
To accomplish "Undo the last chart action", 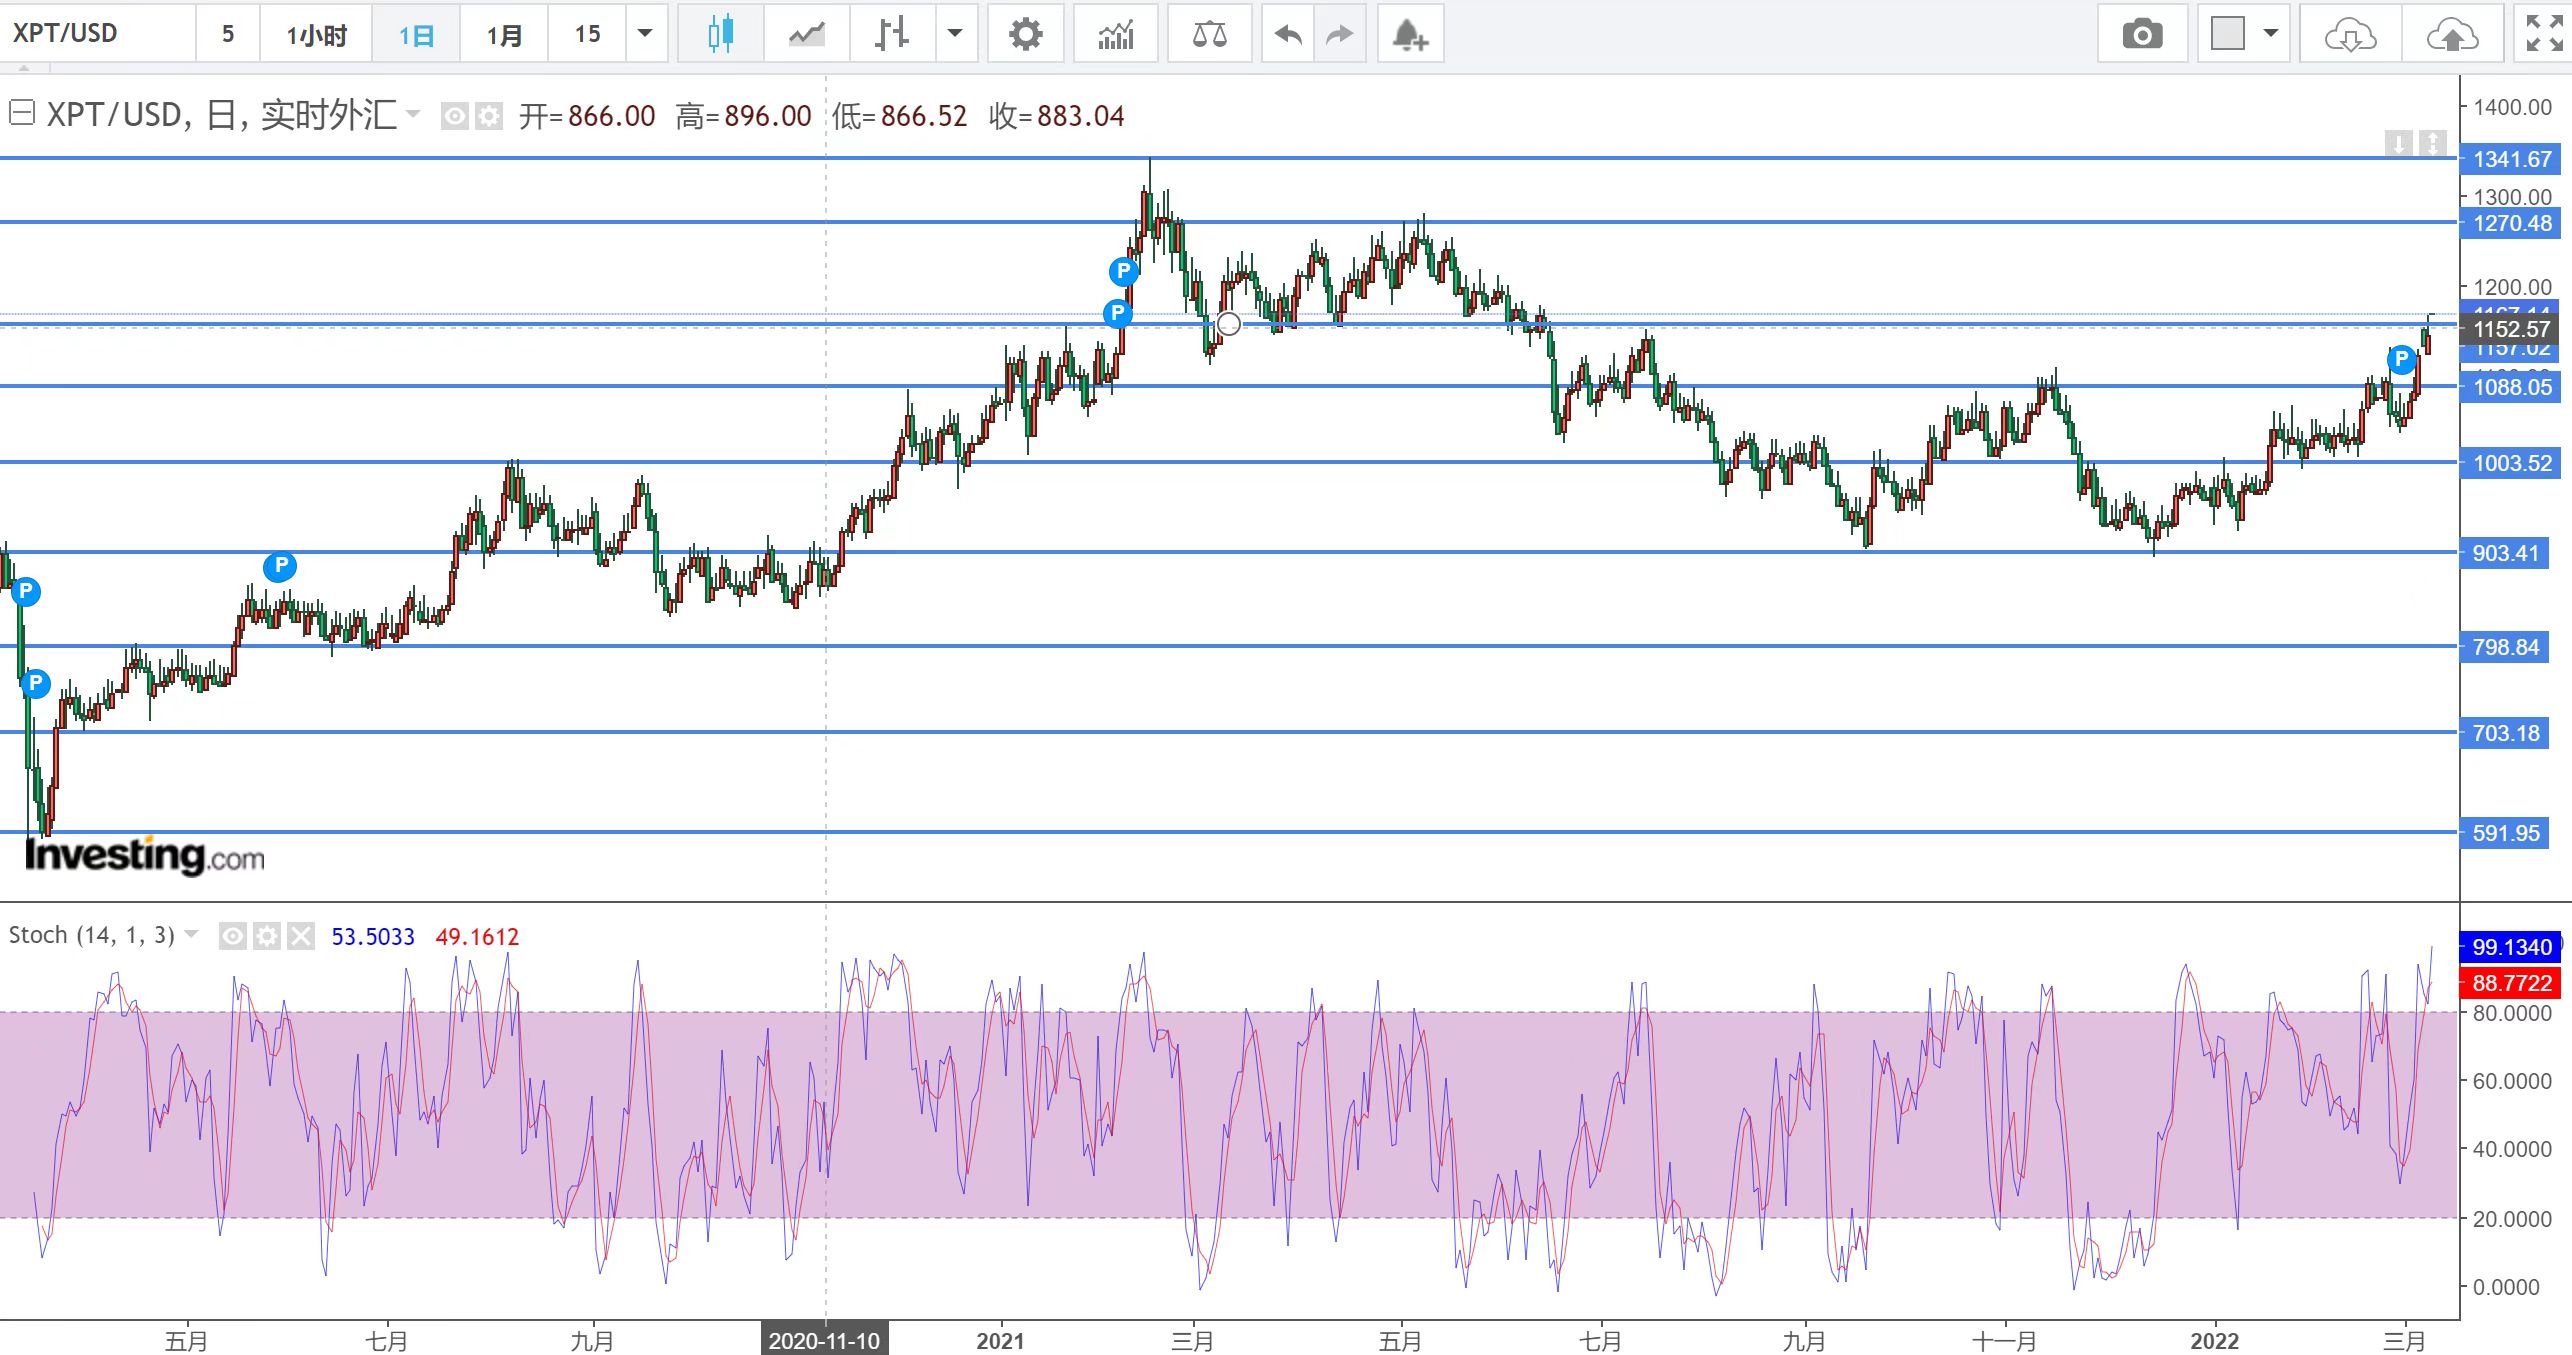I will coord(1288,34).
